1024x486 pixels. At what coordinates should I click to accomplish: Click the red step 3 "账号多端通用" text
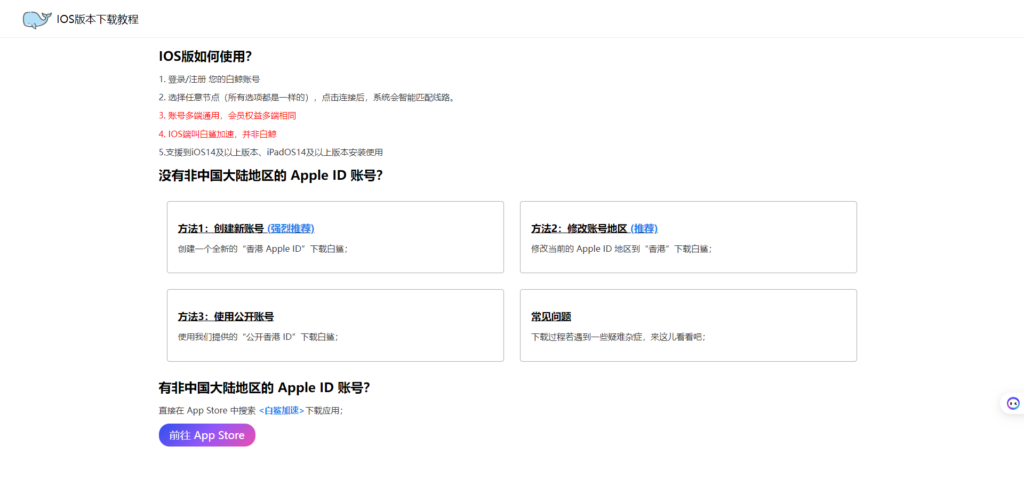pyautogui.click(x=226, y=115)
